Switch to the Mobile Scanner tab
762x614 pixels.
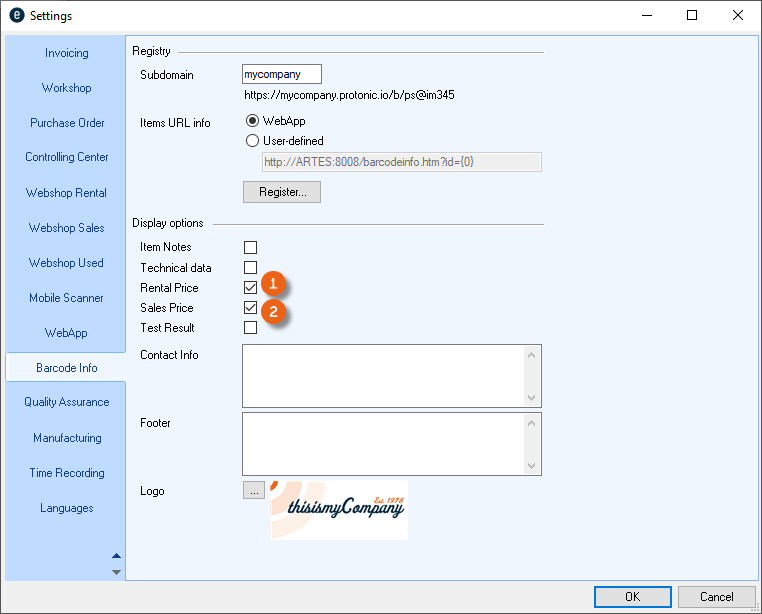pyautogui.click(x=66, y=298)
